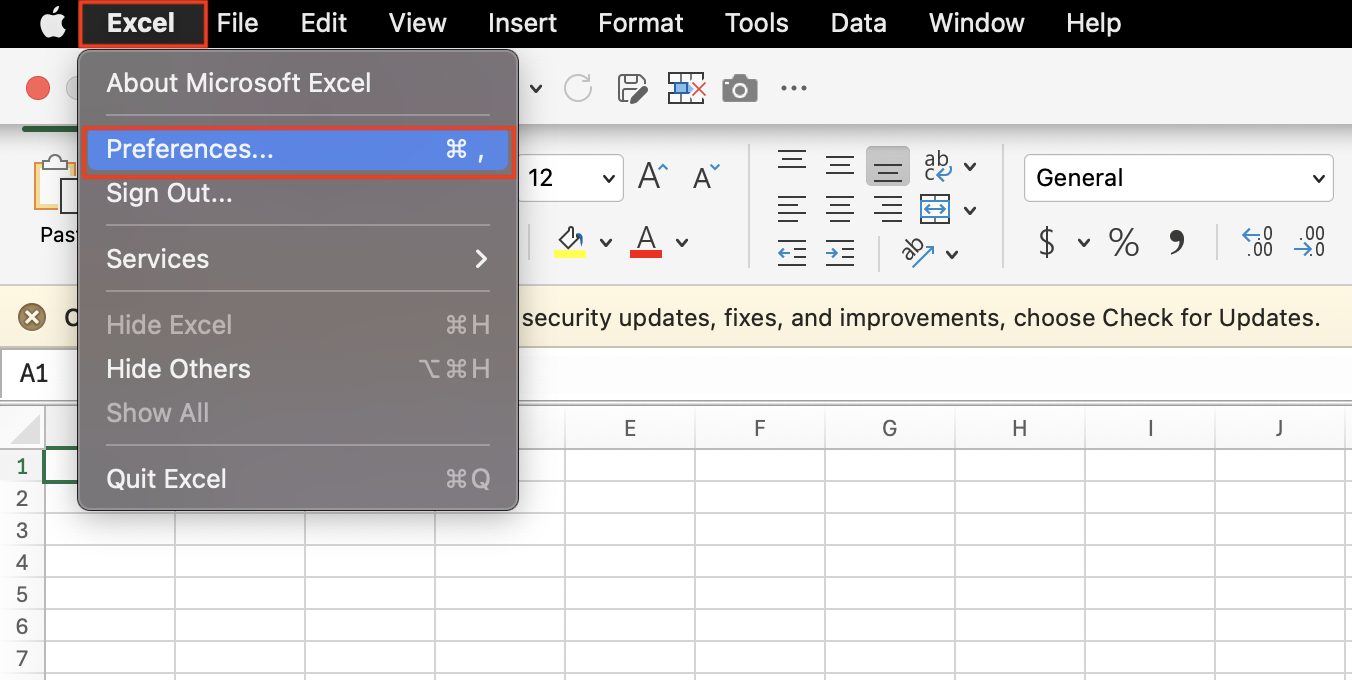The image size is (1352, 680).
Task: Select row header 6
Action: pos(22,627)
